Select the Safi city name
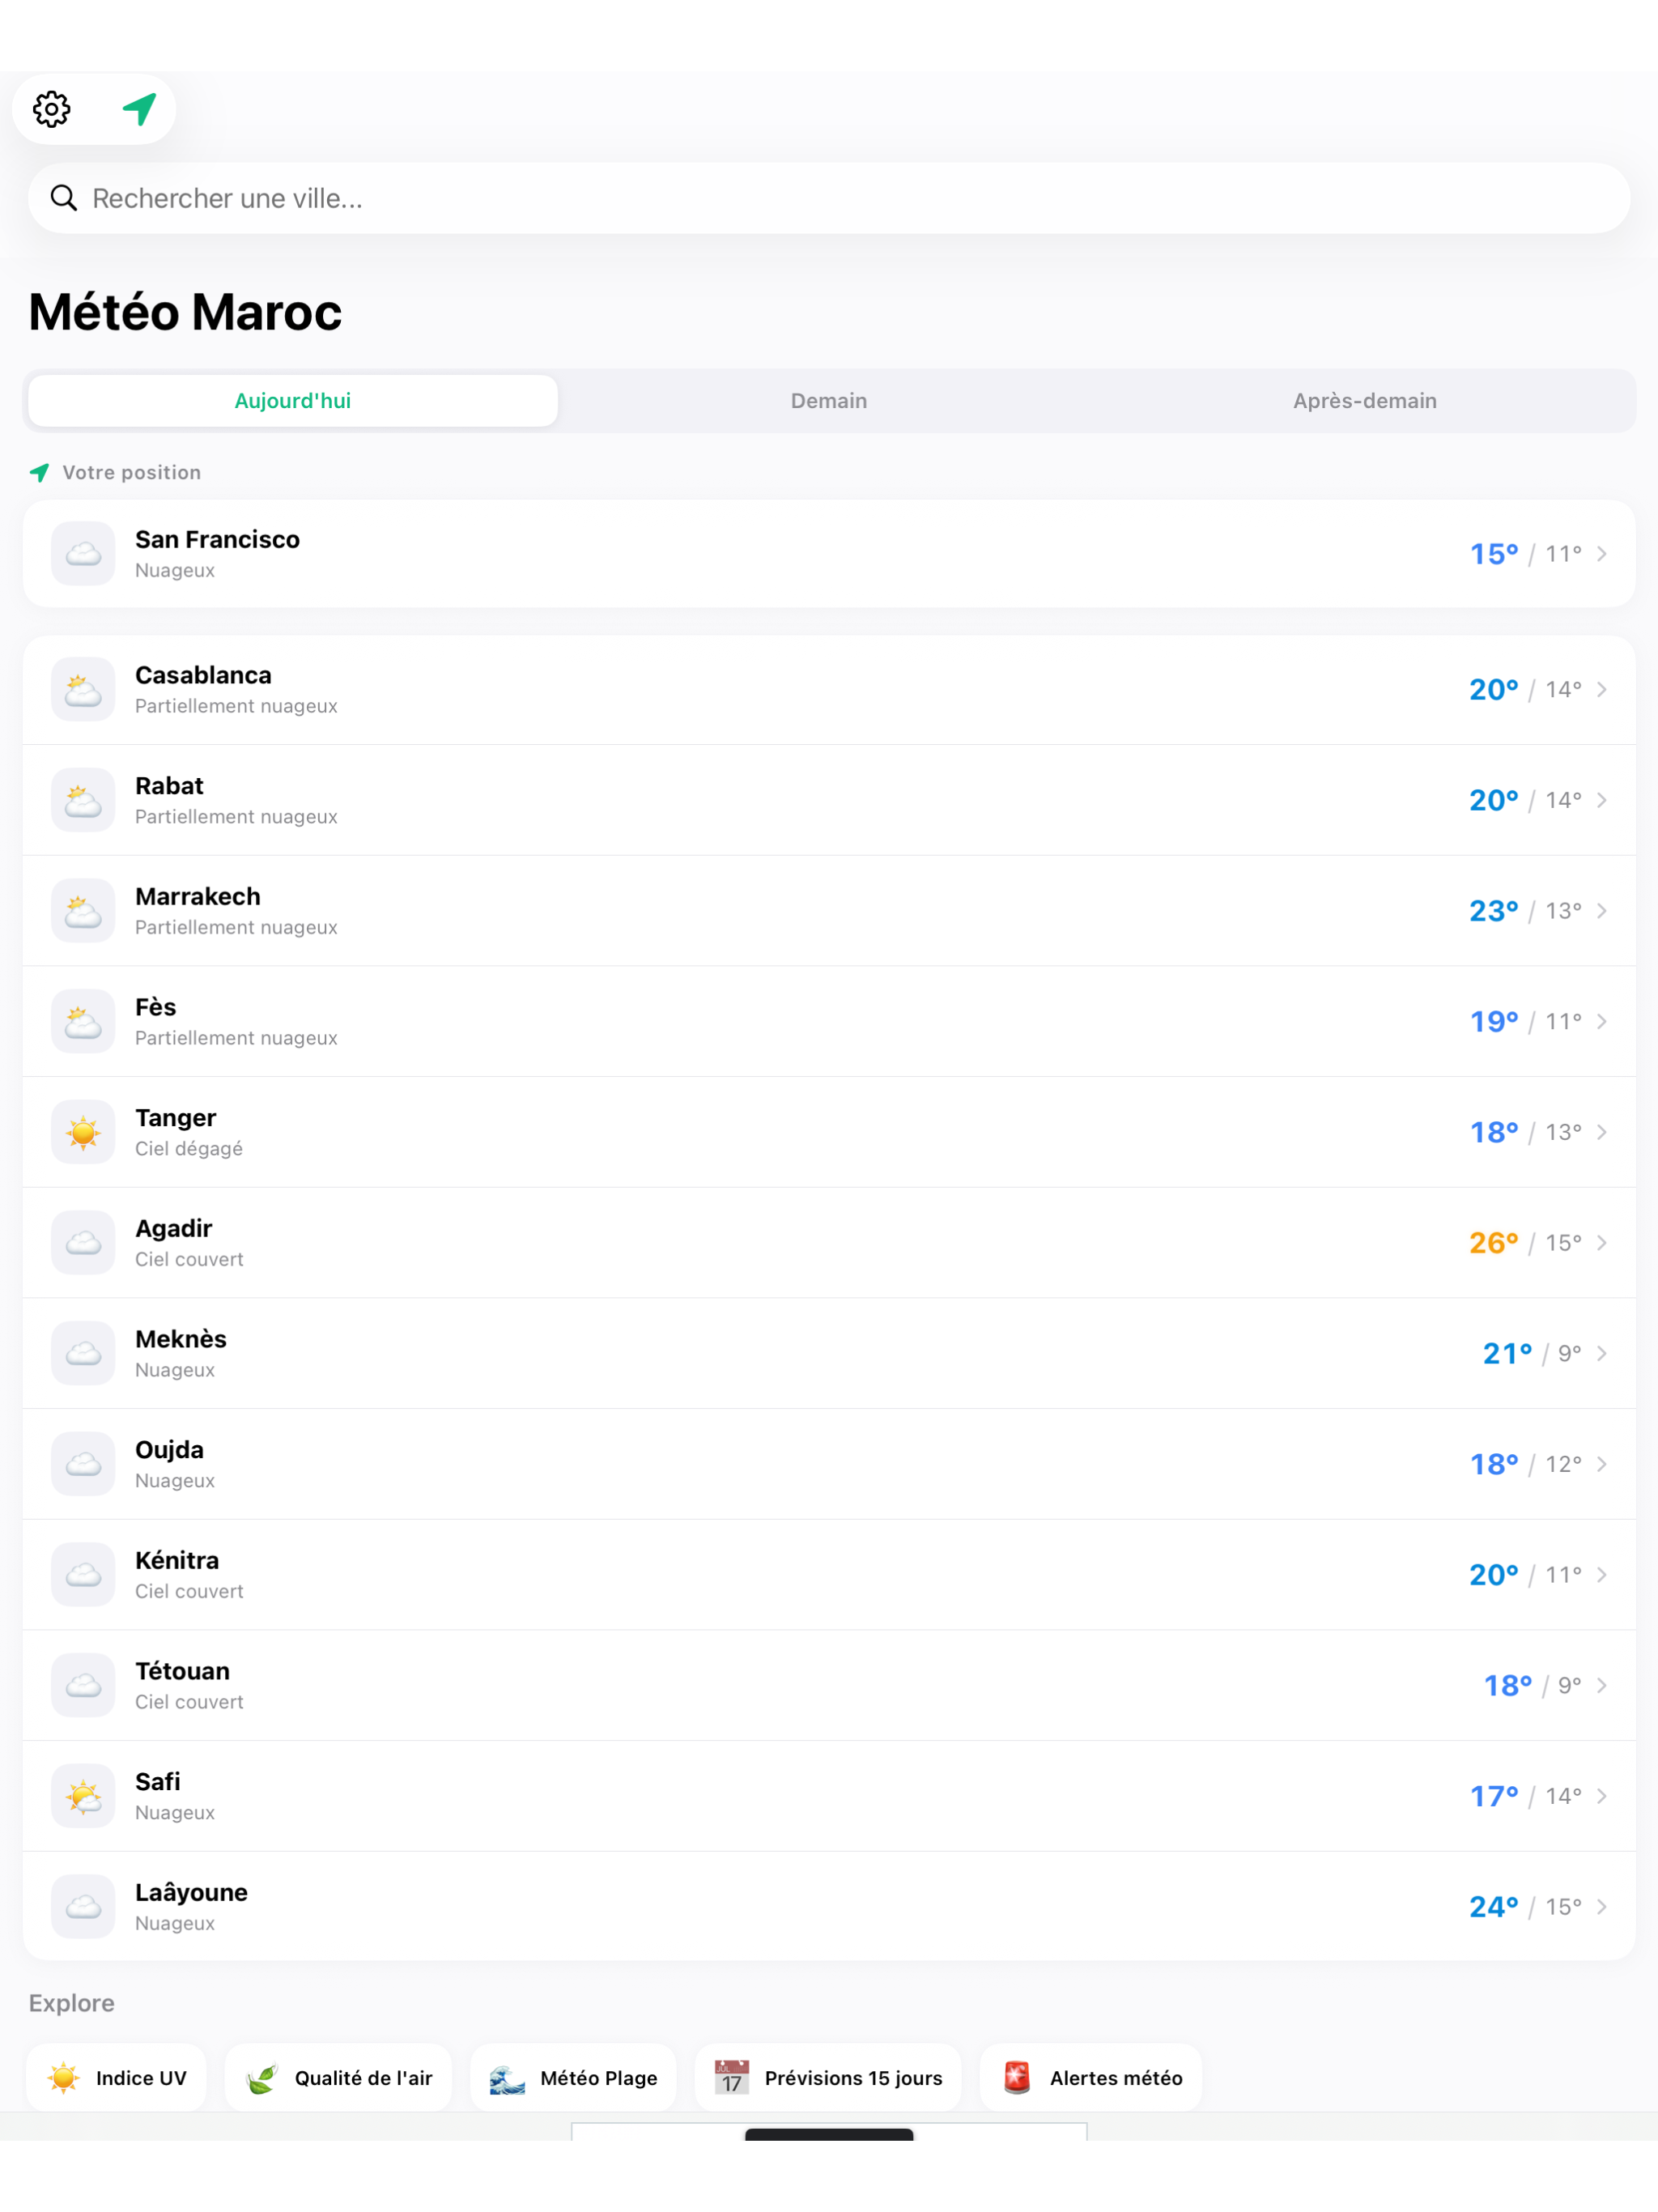1658x2212 pixels. point(158,1782)
